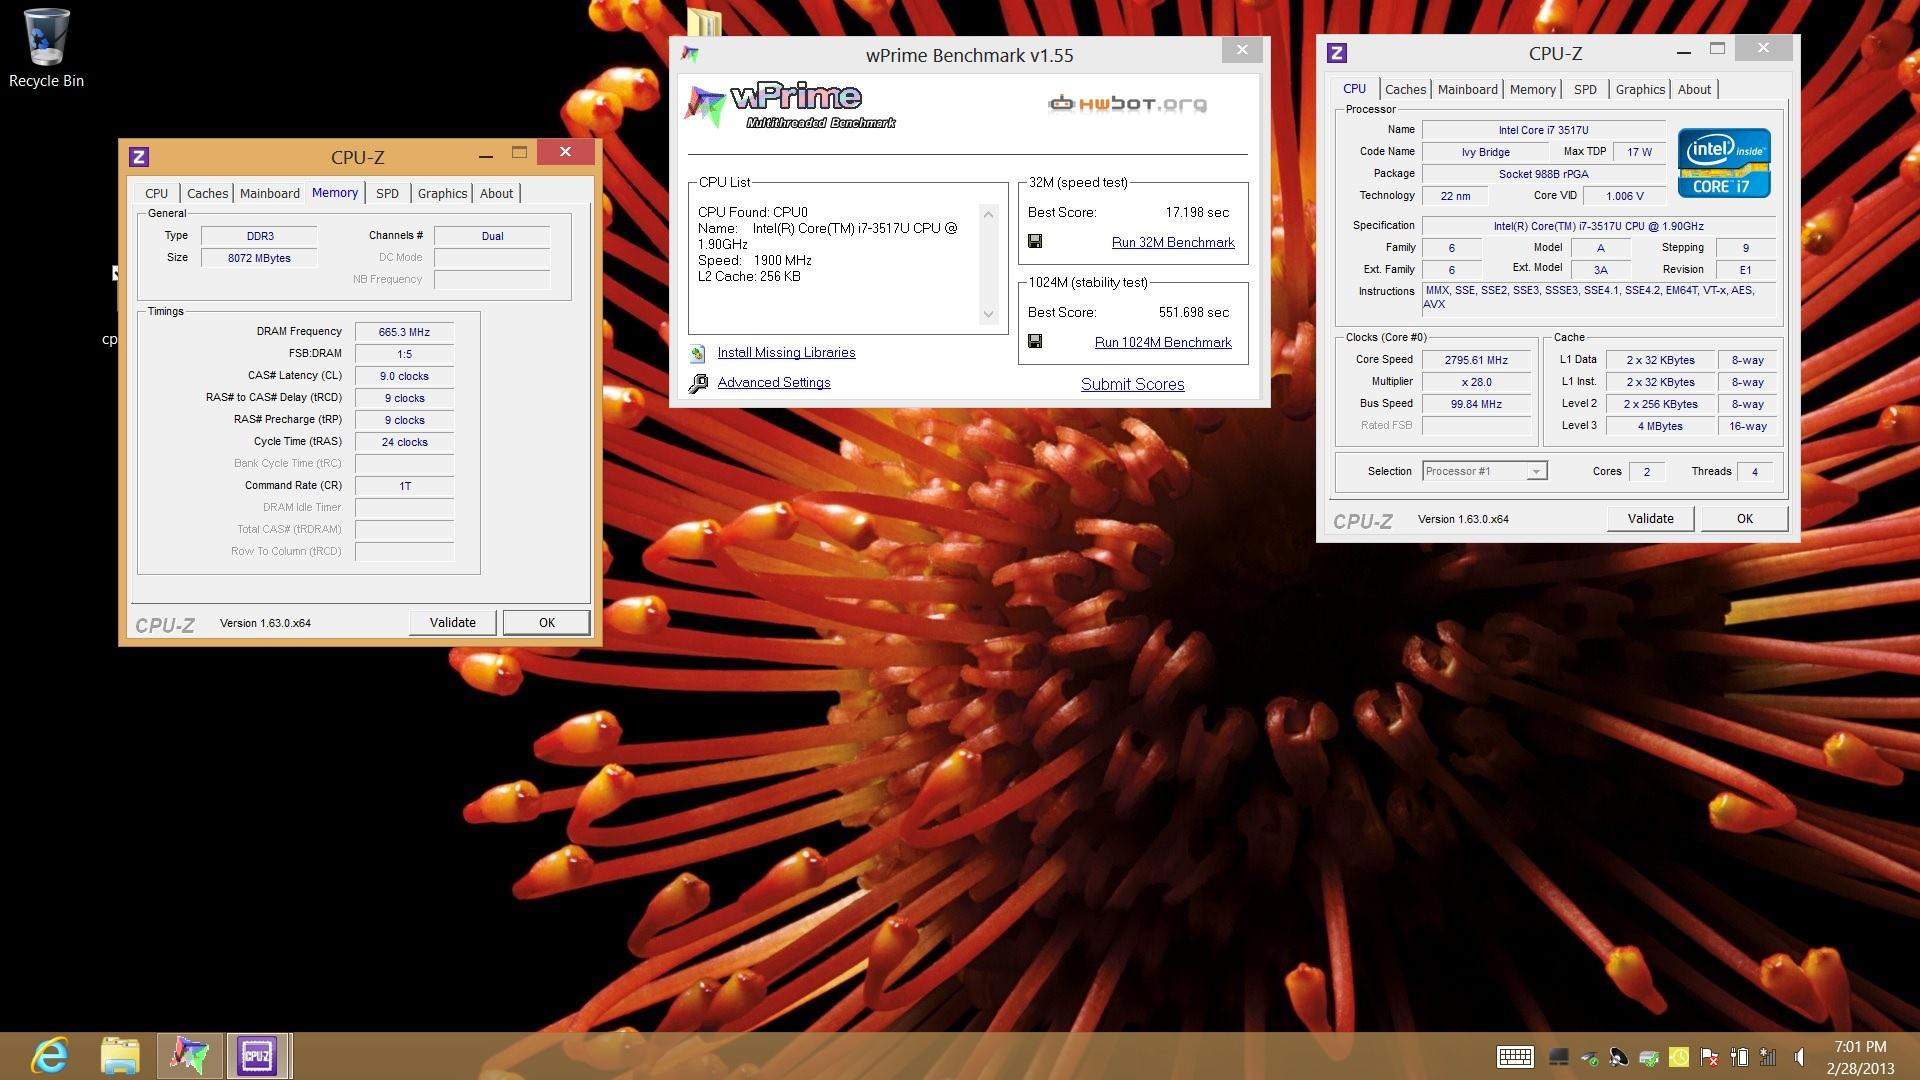
Task: Click the taskbar clock showing 7:01 PM
Action: pyautogui.click(x=1860, y=1057)
